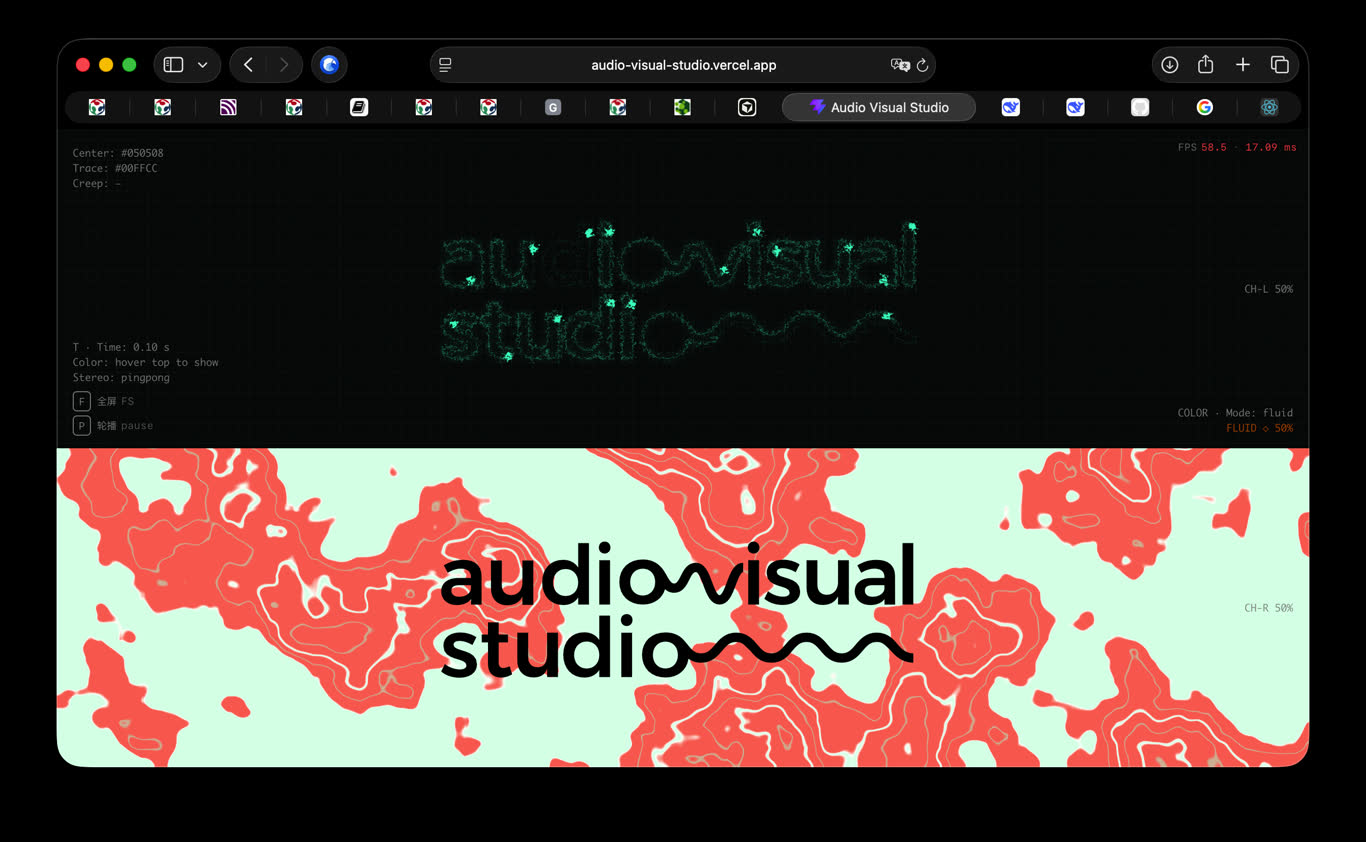Go forward with the forward arrow
The image size is (1366, 842).
[x=284, y=65]
